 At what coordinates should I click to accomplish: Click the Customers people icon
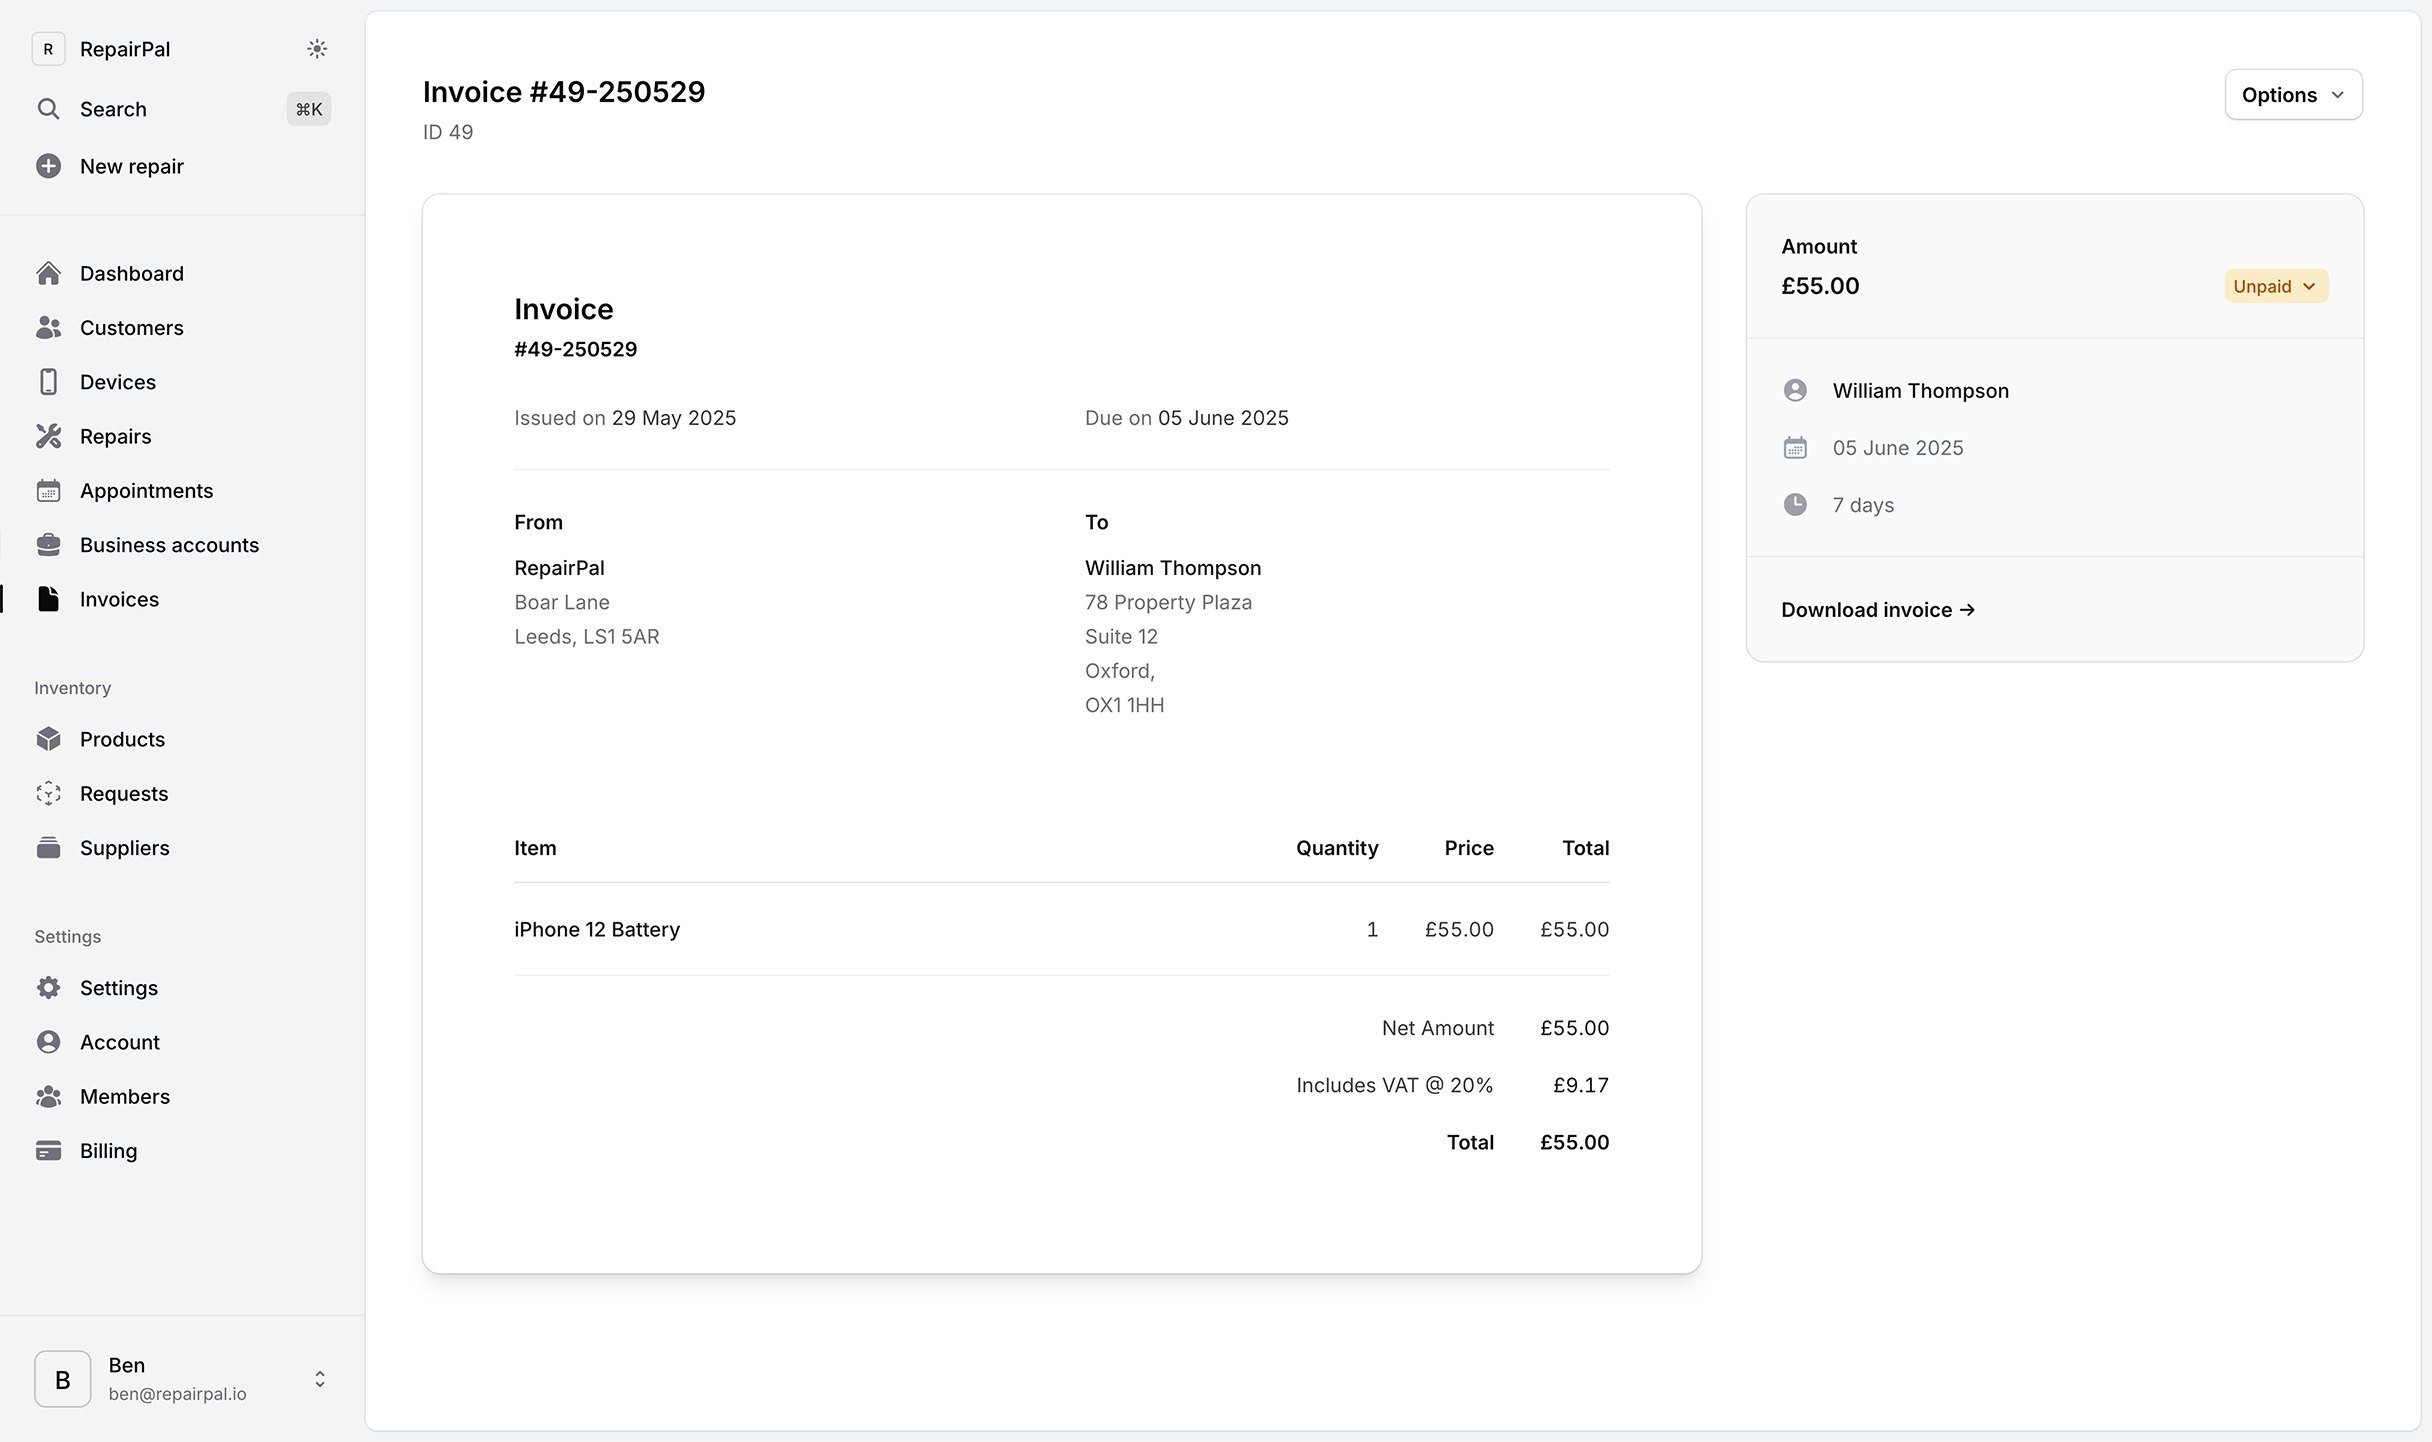point(48,327)
